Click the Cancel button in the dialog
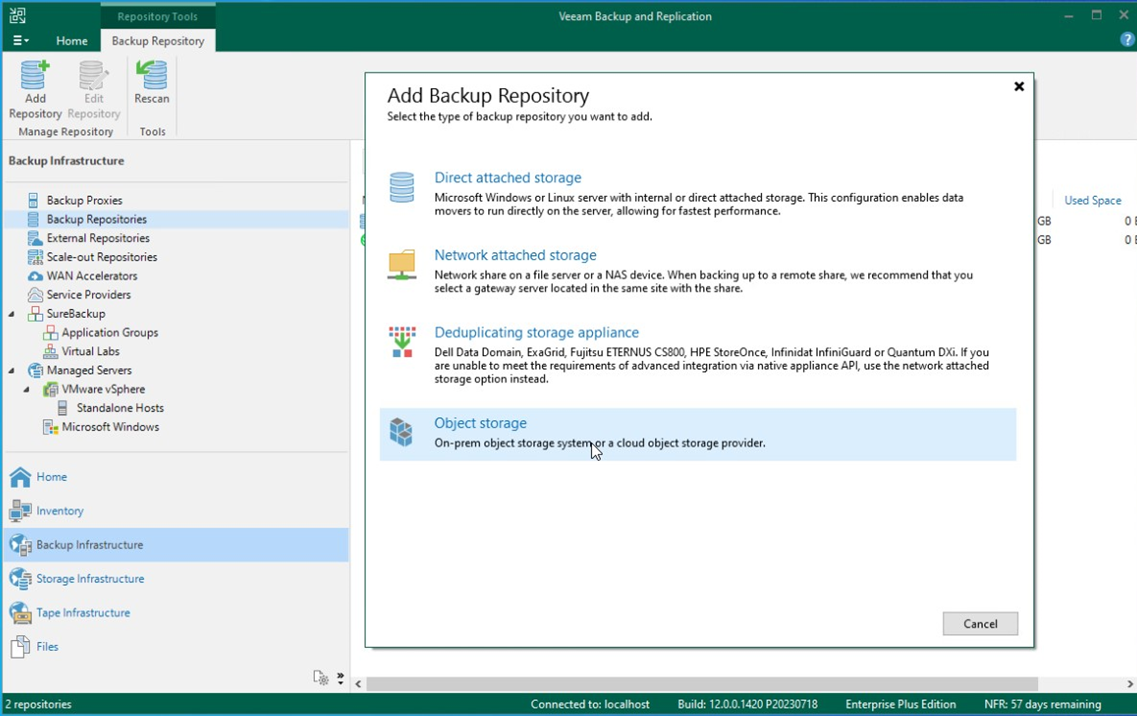 click(980, 624)
